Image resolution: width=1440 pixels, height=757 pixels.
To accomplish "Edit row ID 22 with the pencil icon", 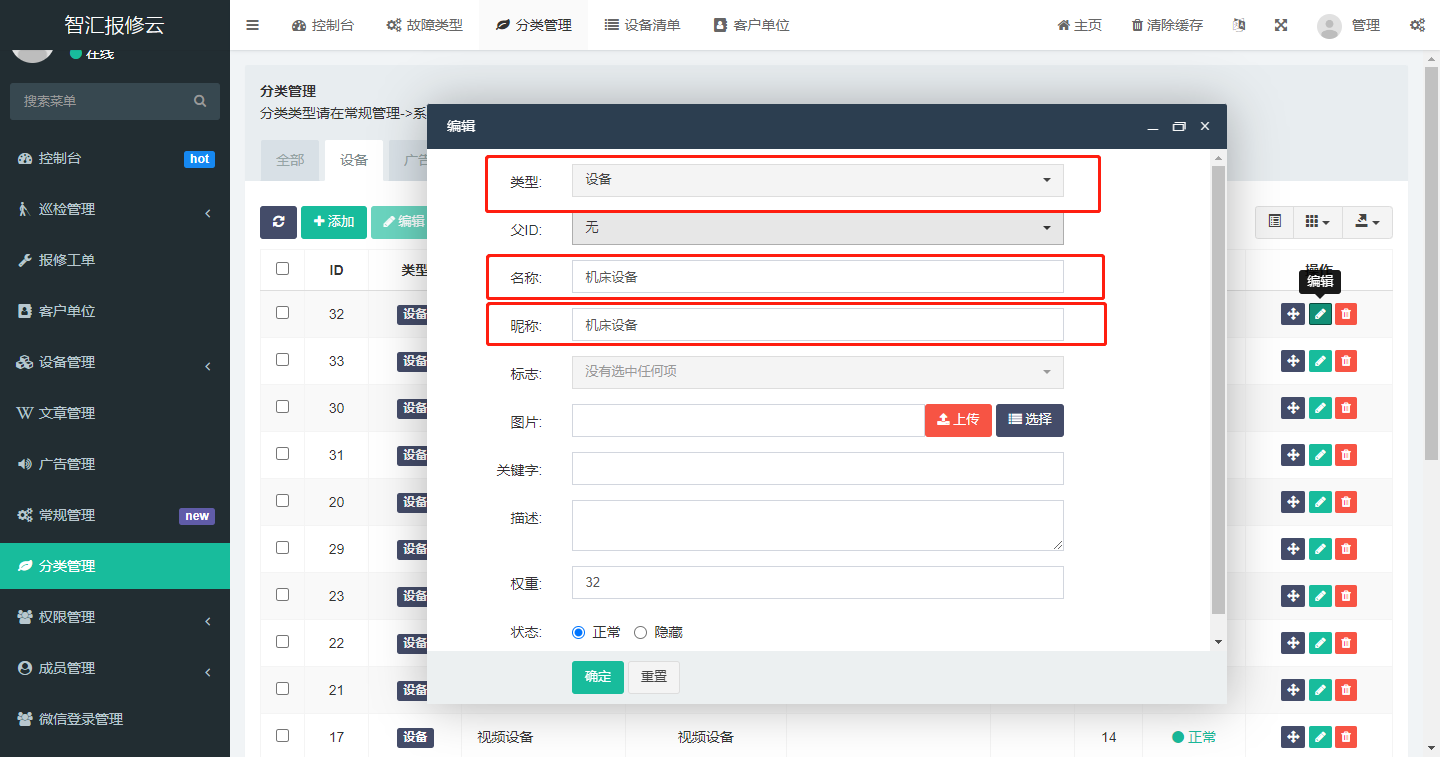I will tap(1320, 643).
